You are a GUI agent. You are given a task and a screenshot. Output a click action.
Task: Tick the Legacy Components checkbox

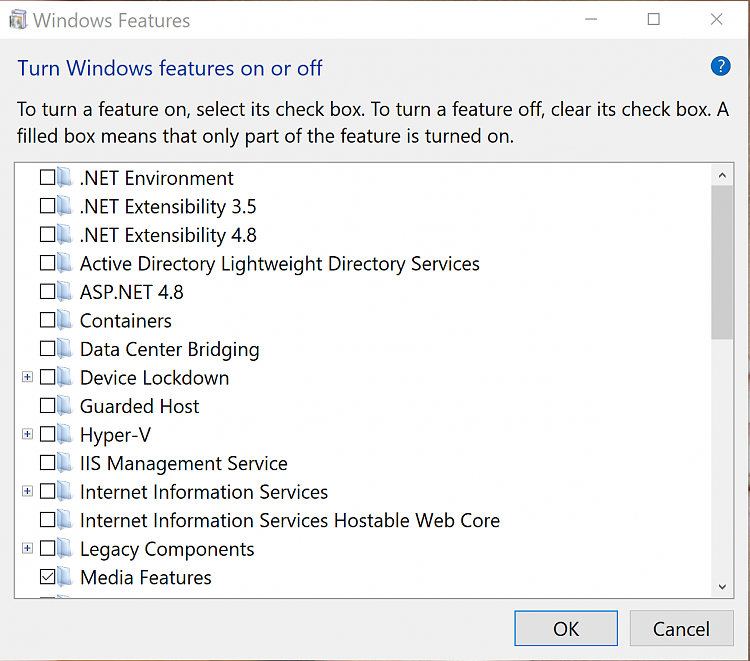click(x=47, y=548)
